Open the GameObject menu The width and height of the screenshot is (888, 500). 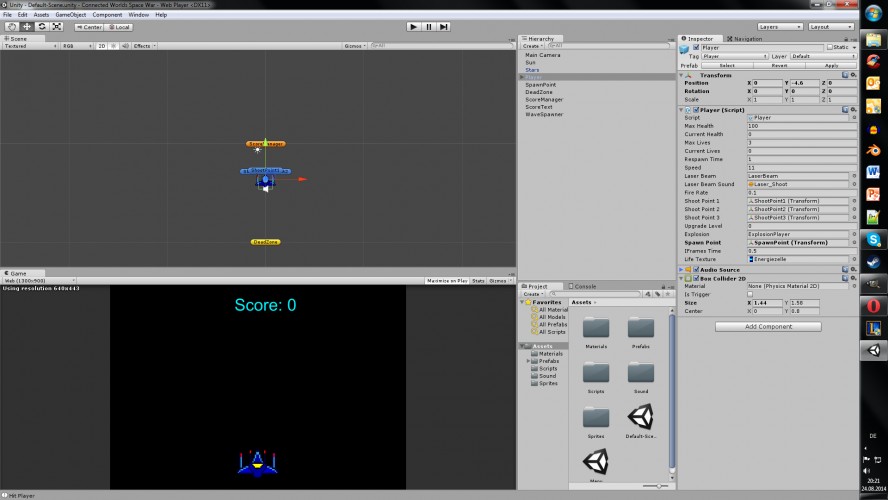pos(71,15)
